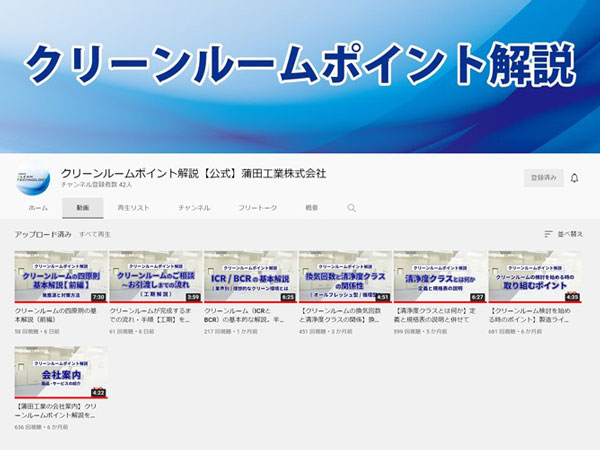Open the アップロード済み uploads dropdown
Viewport: 600px width, 450px height.
pyautogui.click(x=43, y=234)
